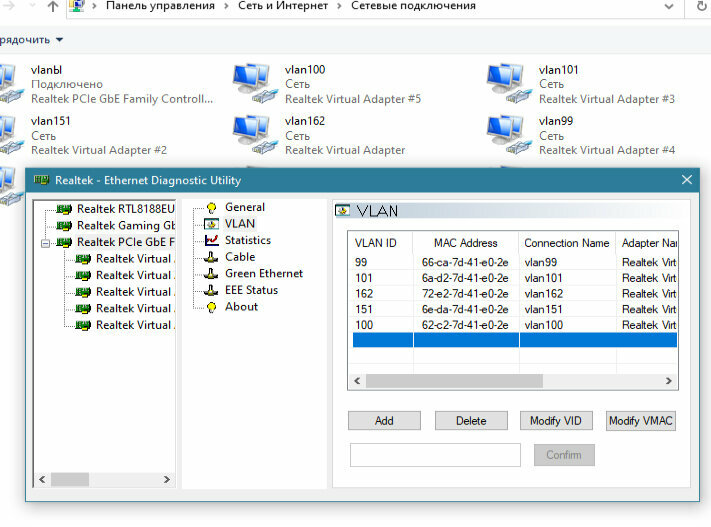Viewport: 711px width, 527px height.
Task: Click MAC address 72-e2-7d-41-e0-2e
Action: 465,293
